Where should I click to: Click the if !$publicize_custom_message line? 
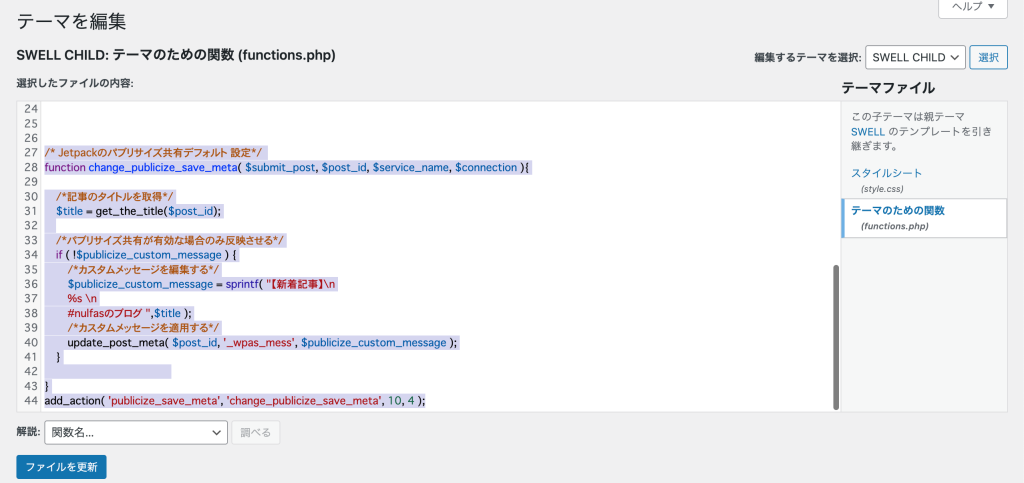coord(146,255)
